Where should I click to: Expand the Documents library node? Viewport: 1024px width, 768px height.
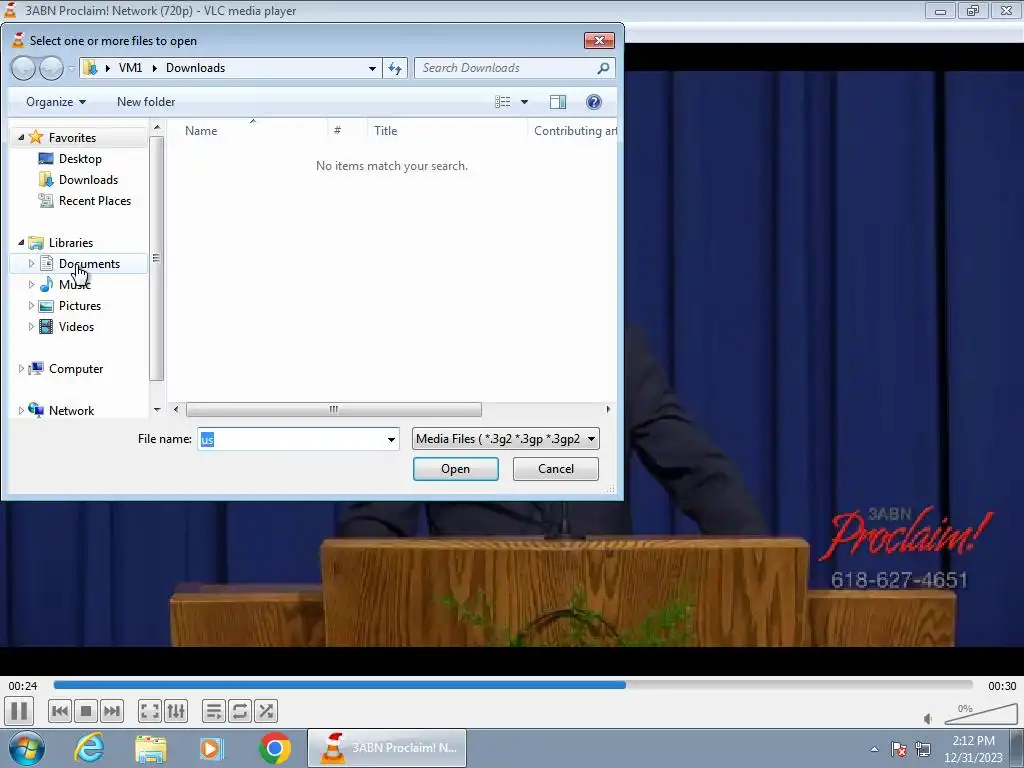click(31, 264)
